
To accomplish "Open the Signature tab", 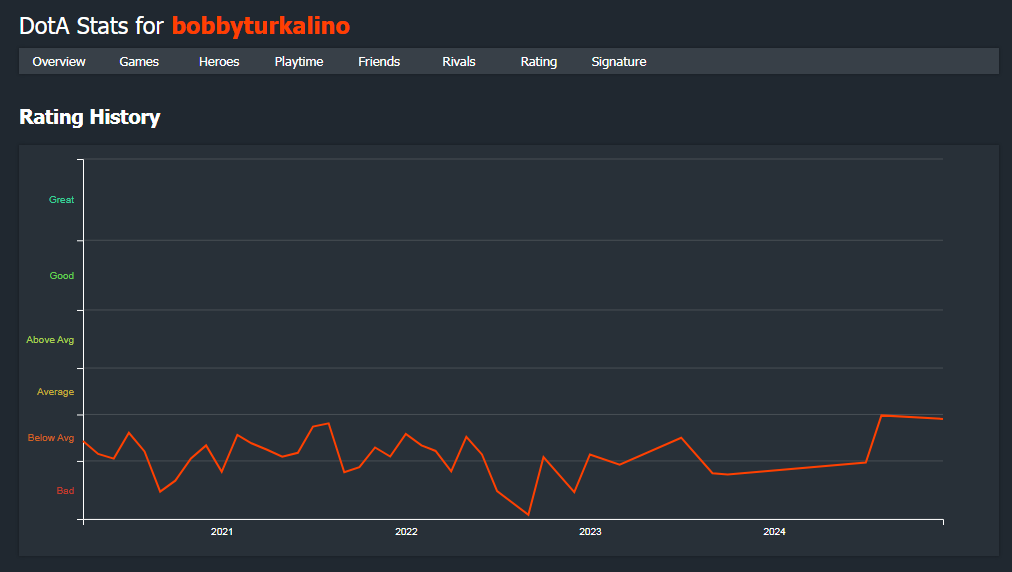I will coord(619,61).
